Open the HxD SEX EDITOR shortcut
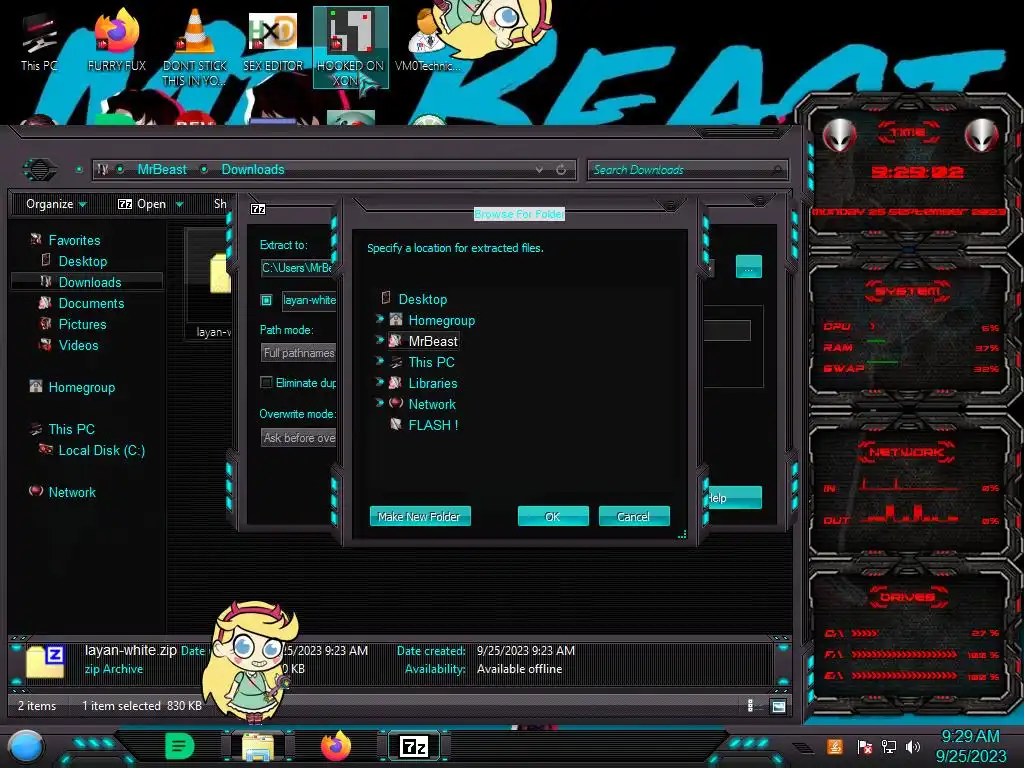The image size is (1024, 768). click(273, 42)
